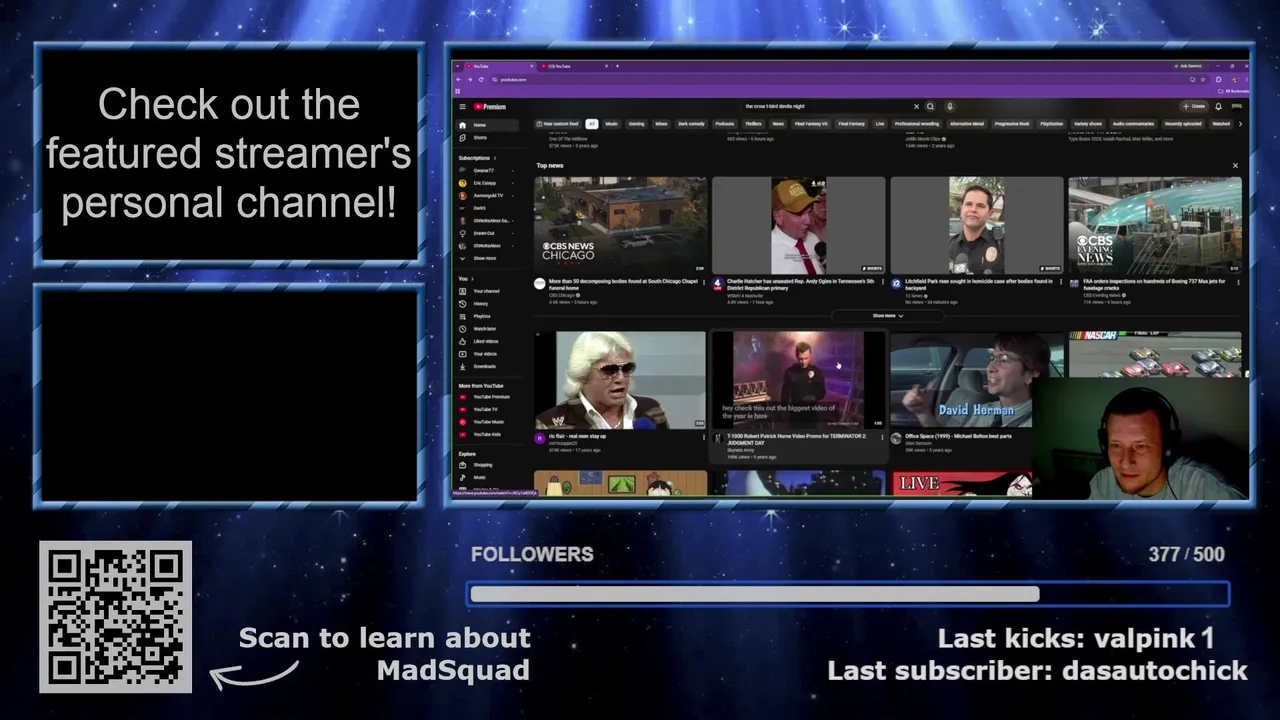
Task: Open Your channel in the sidebar
Action: click(x=487, y=291)
